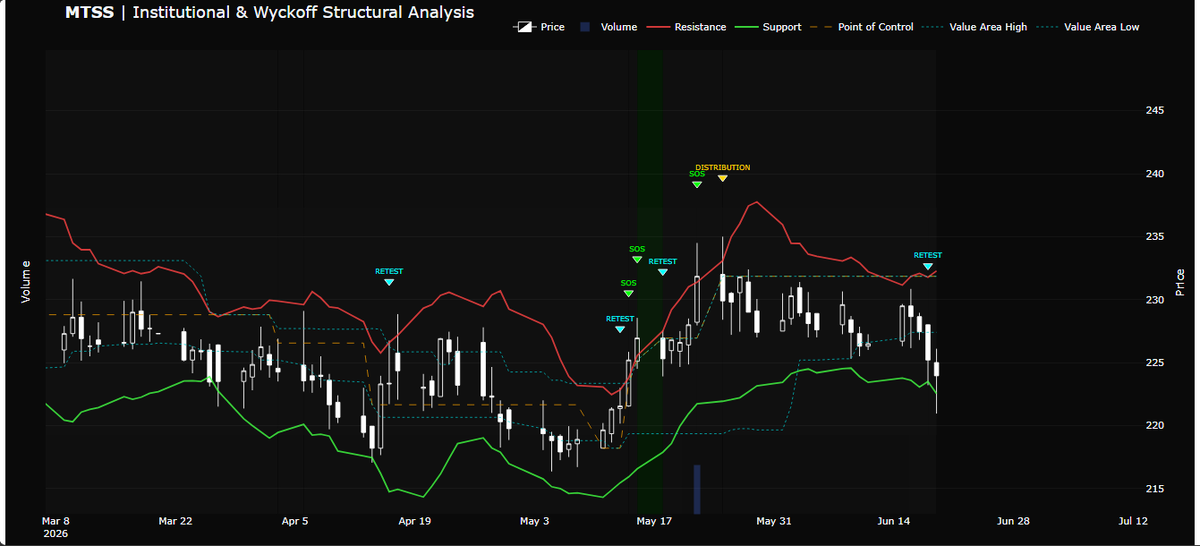This screenshot has height=546, width=1200.
Task: Click the 215 price axis tick
Action: pyautogui.click(x=1155, y=489)
